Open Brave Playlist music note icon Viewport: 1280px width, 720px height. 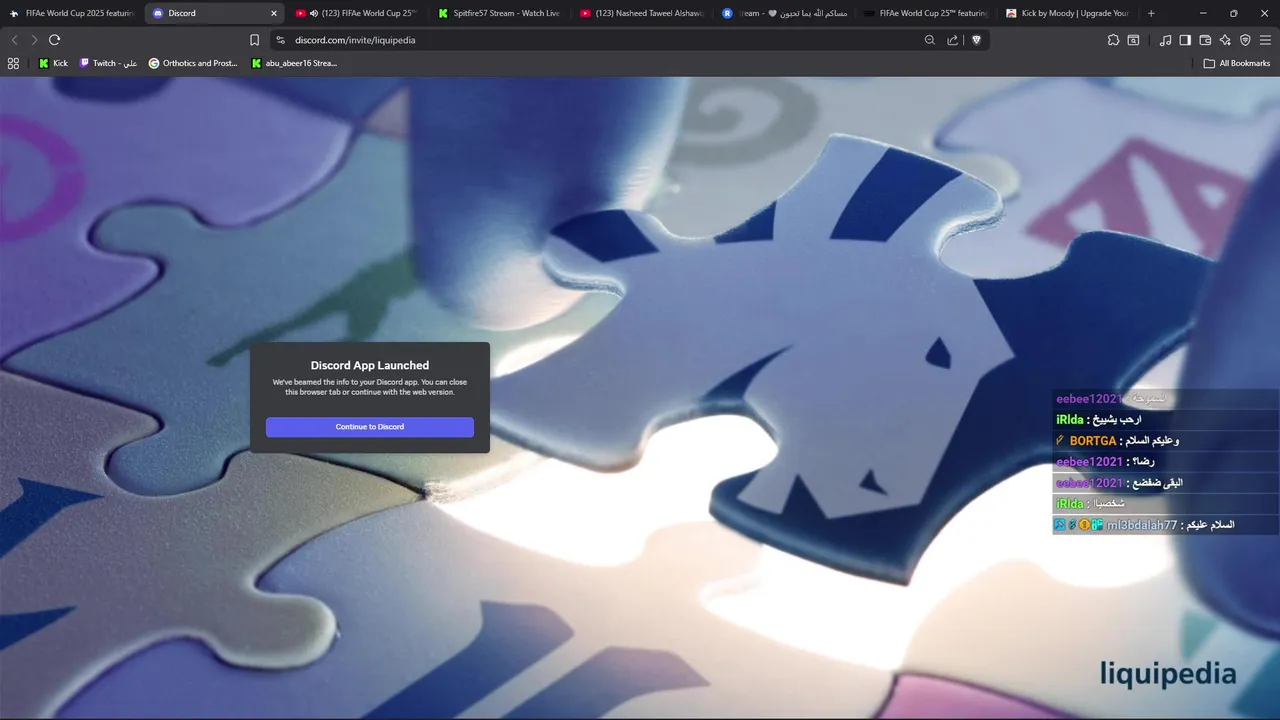[x=1165, y=40]
